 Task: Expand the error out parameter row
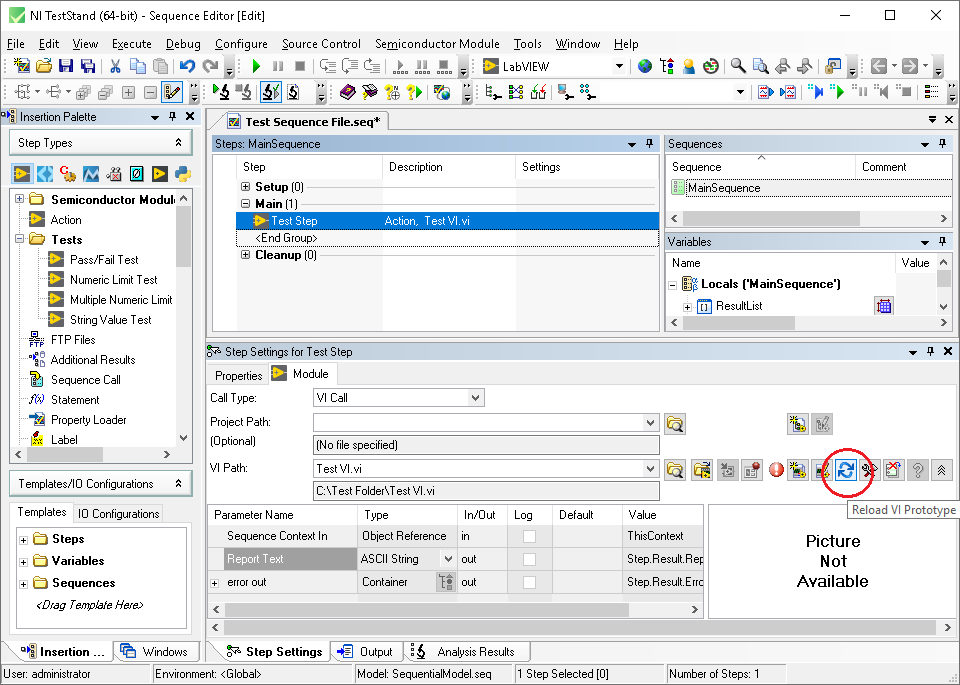click(x=215, y=583)
